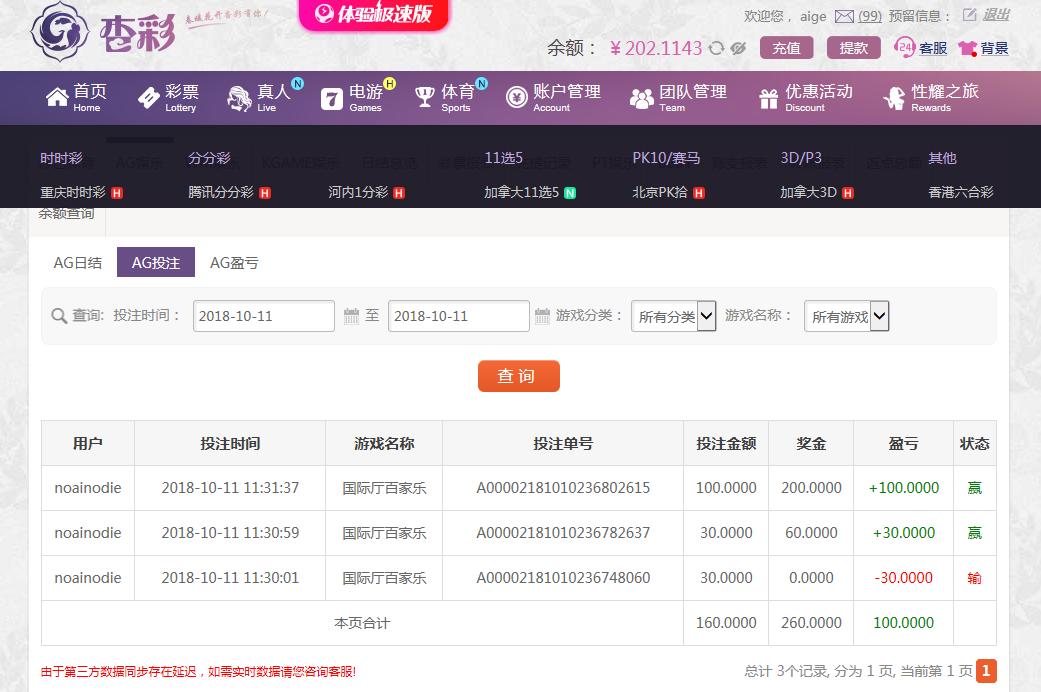
Task: Click the Rewards rocket icon
Action: tap(894, 98)
